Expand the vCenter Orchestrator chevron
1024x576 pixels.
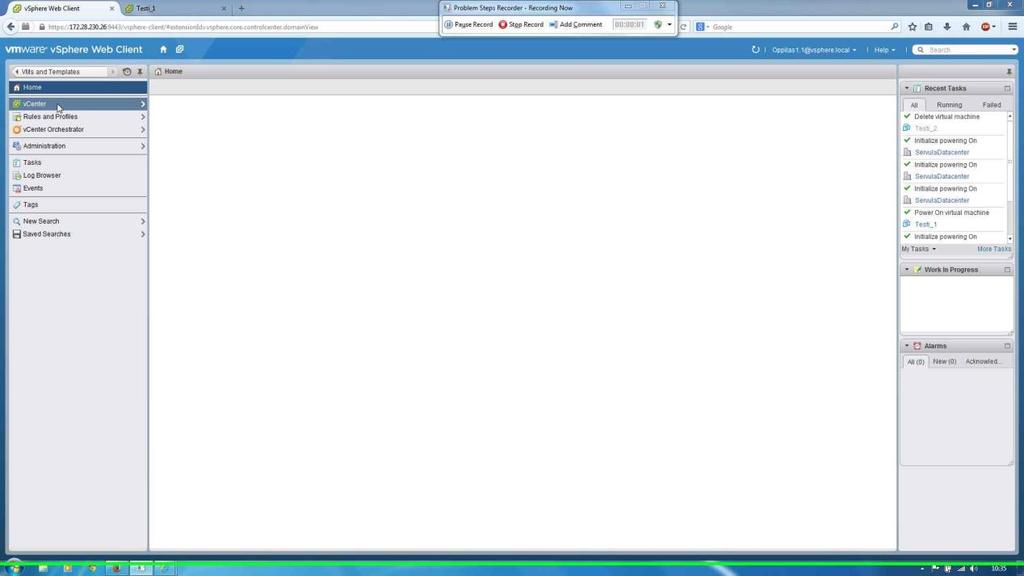coord(143,130)
